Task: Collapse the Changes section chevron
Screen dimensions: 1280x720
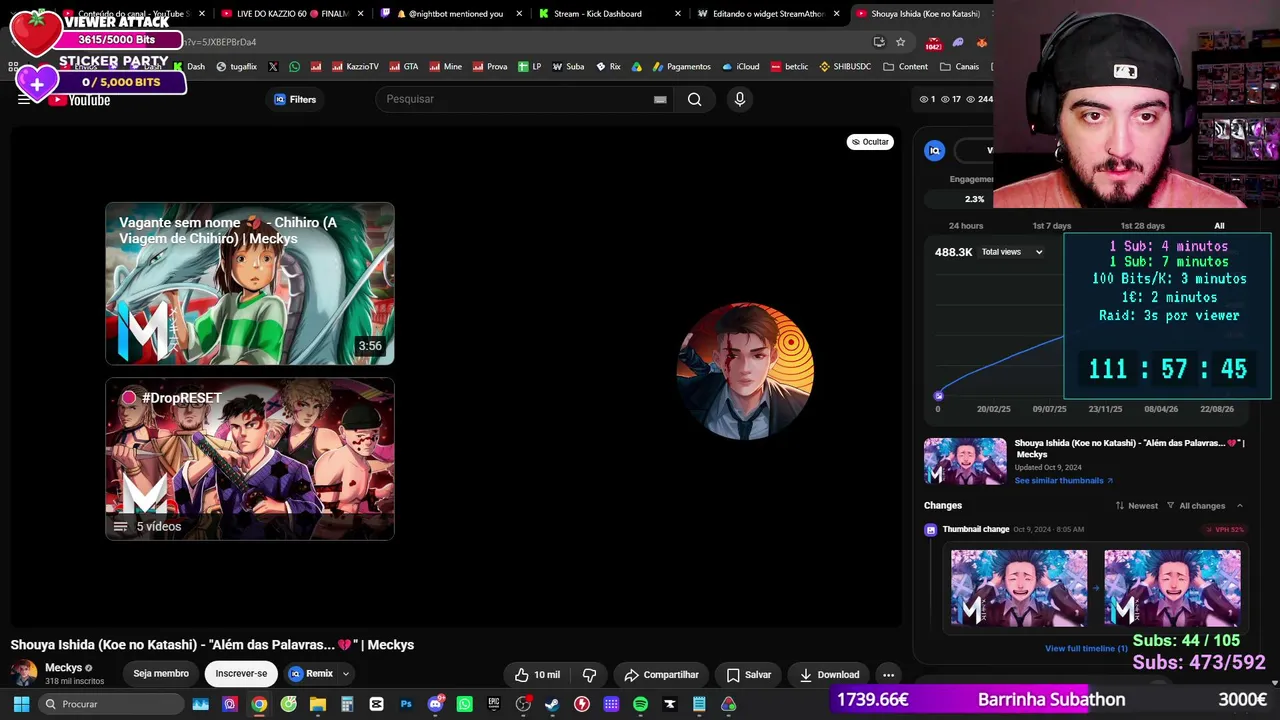Action: coord(1240,506)
